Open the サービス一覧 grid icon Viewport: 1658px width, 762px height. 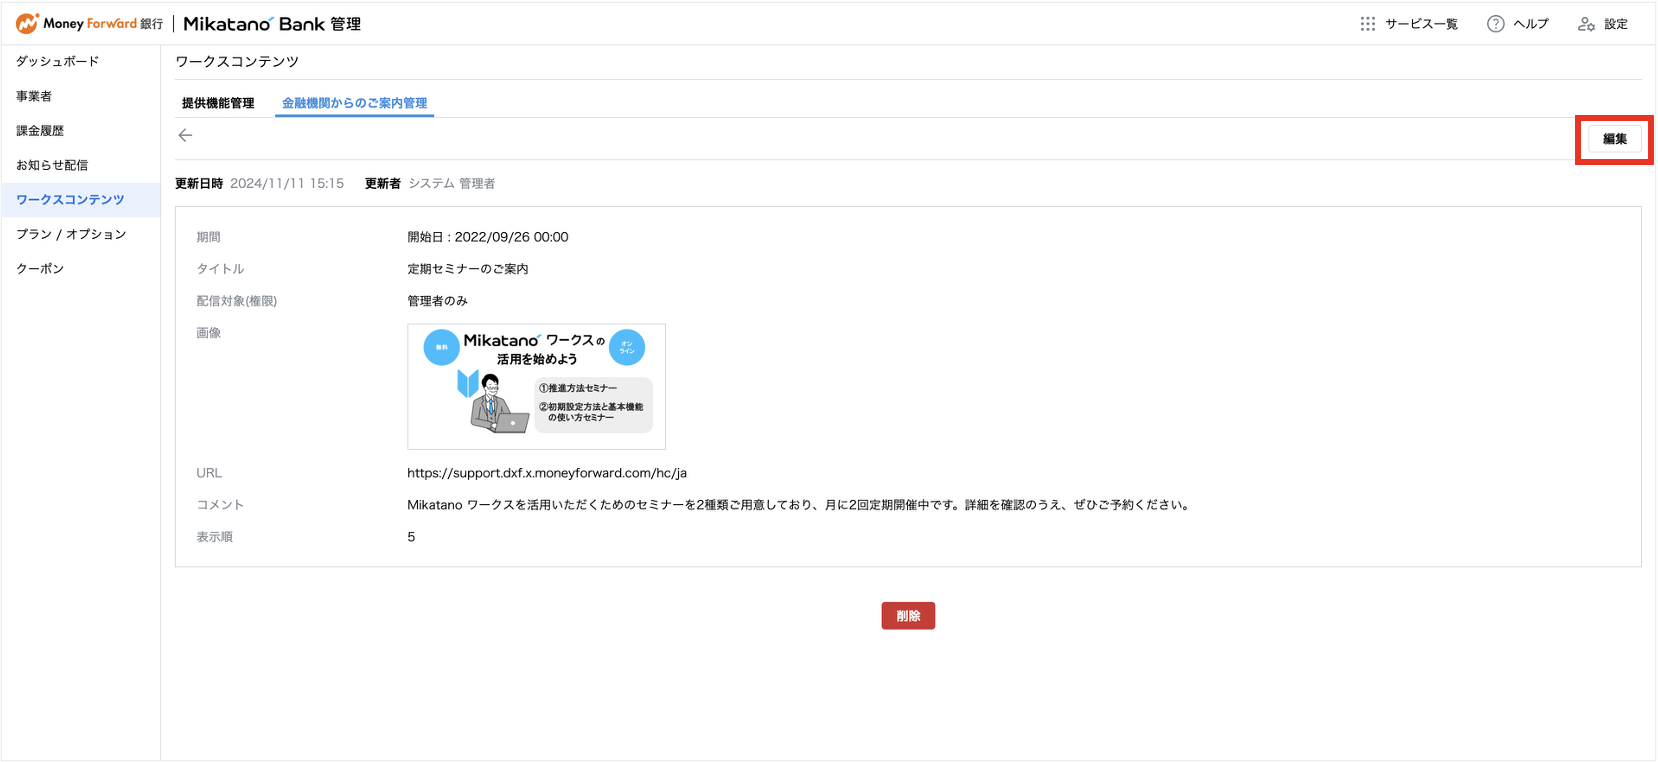[1368, 24]
